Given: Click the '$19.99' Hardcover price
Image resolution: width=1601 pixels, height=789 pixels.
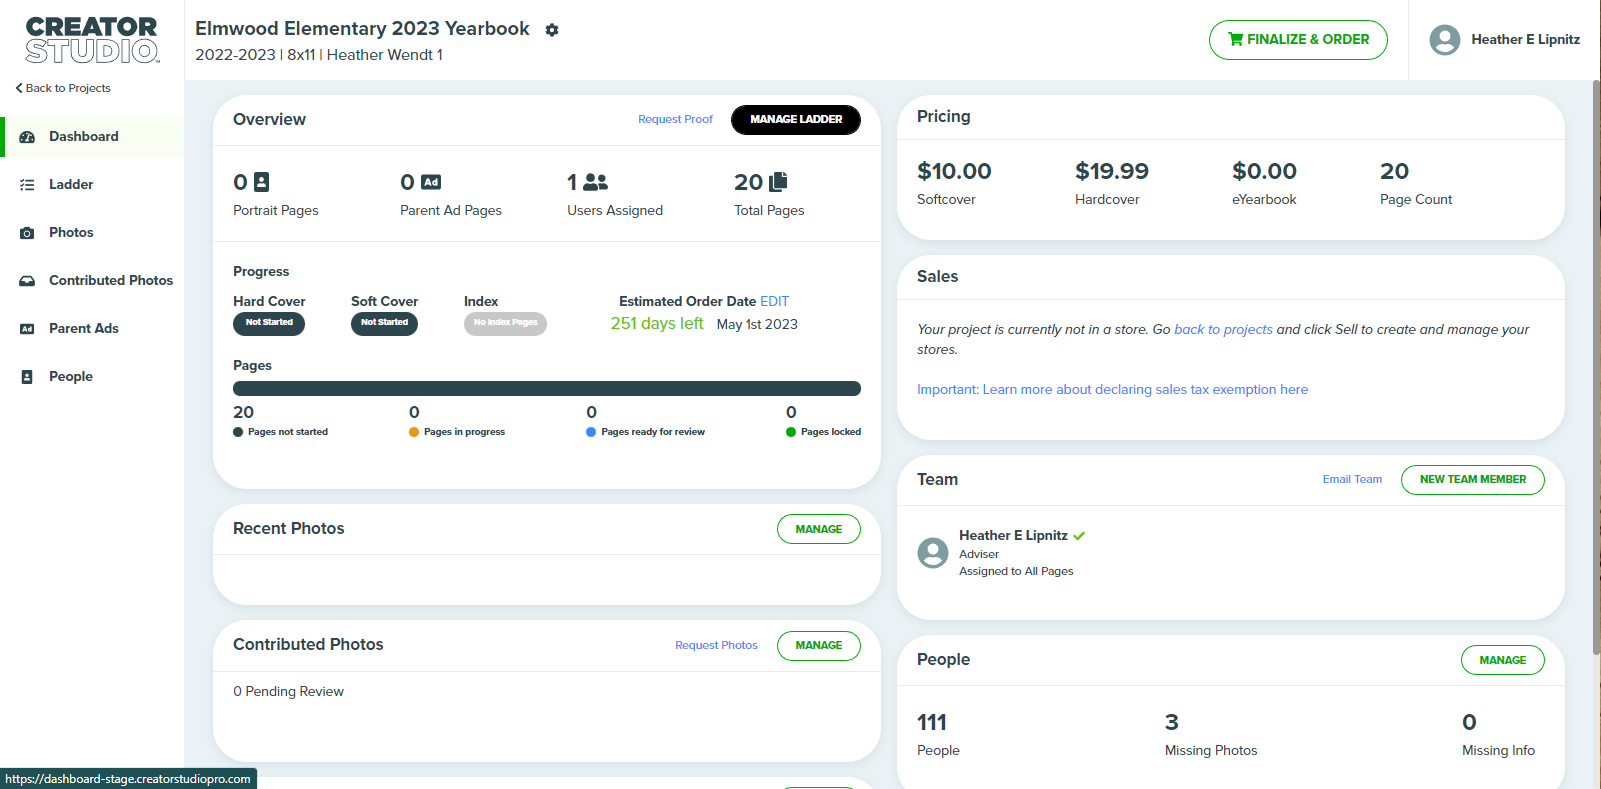Looking at the screenshot, I should point(1112,171).
